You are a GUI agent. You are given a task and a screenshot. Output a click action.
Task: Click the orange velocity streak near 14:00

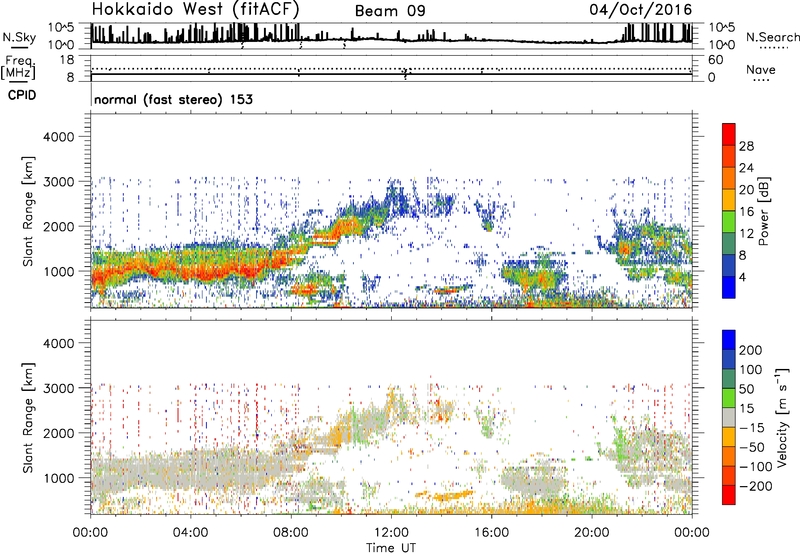(445, 495)
